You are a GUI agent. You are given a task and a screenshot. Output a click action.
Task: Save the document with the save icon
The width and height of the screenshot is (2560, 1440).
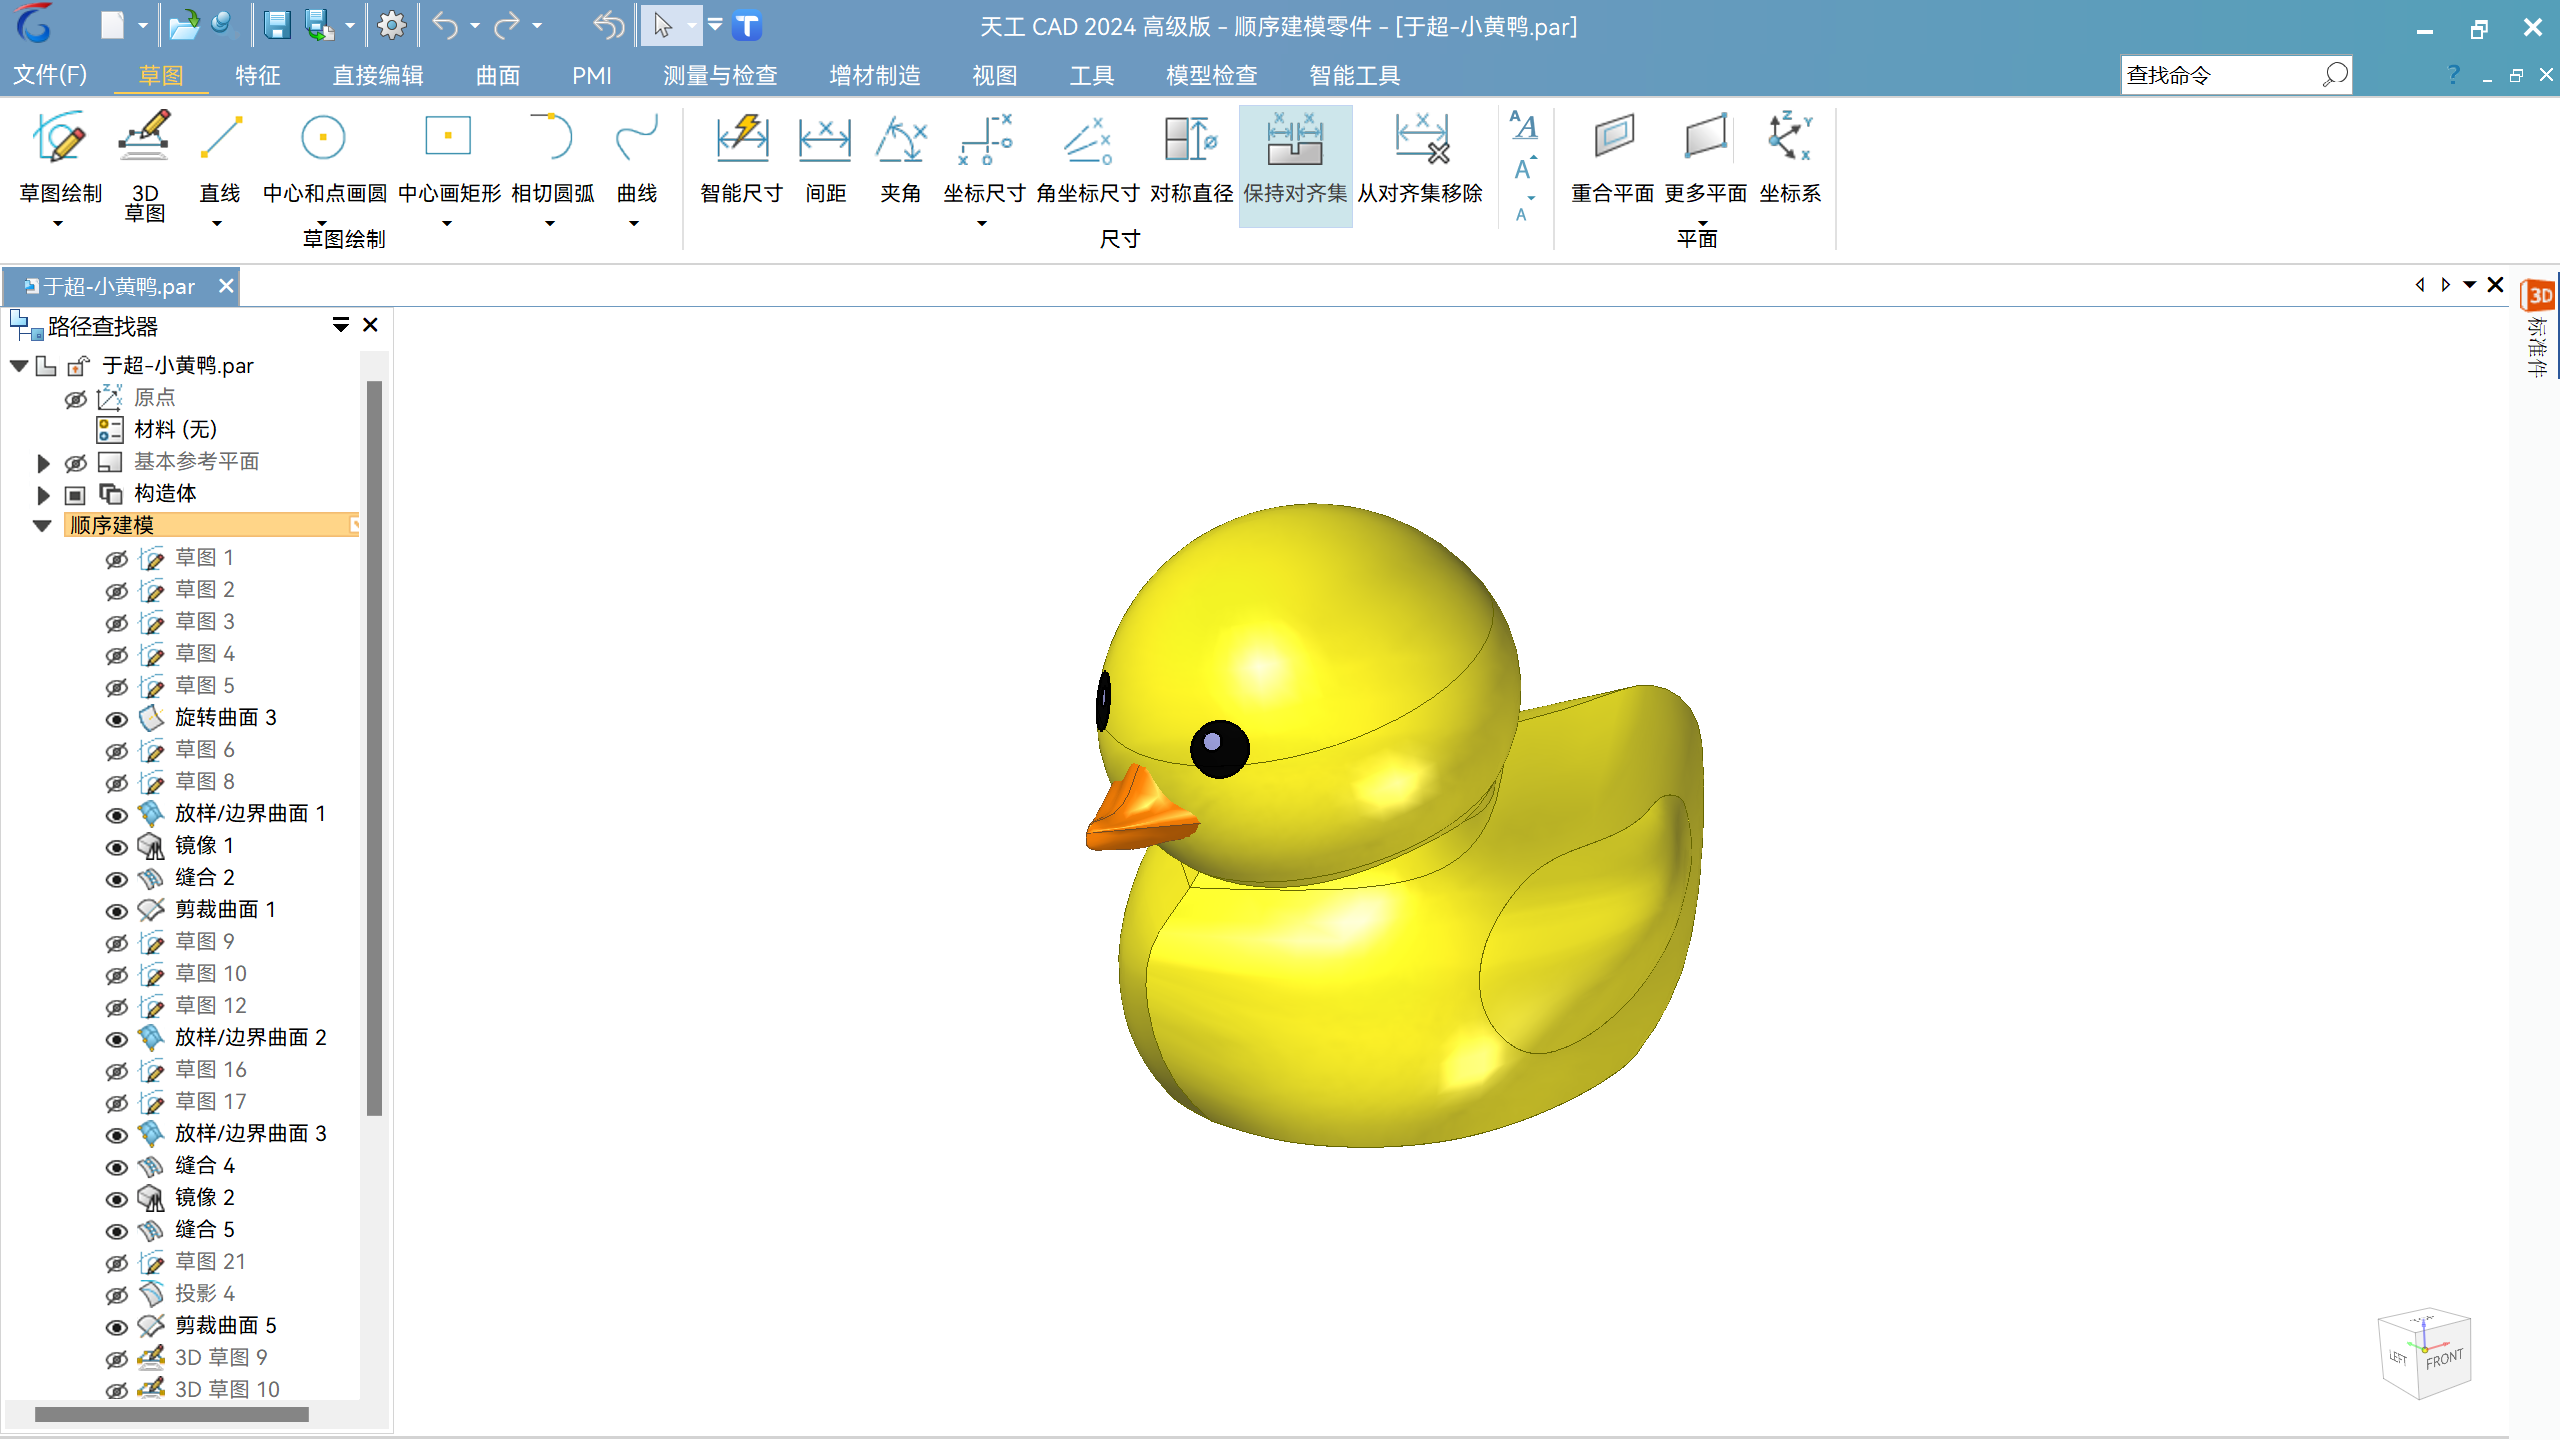point(277,26)
